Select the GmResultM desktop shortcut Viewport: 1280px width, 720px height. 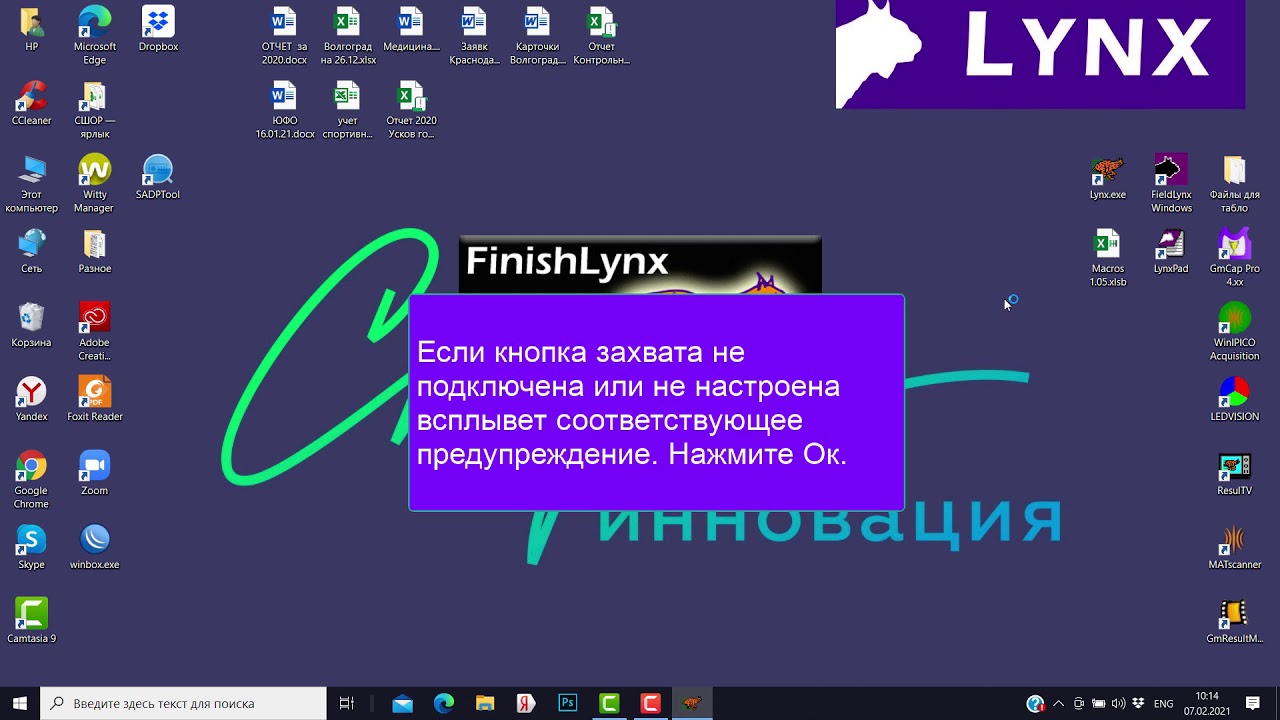[1235, 621]
